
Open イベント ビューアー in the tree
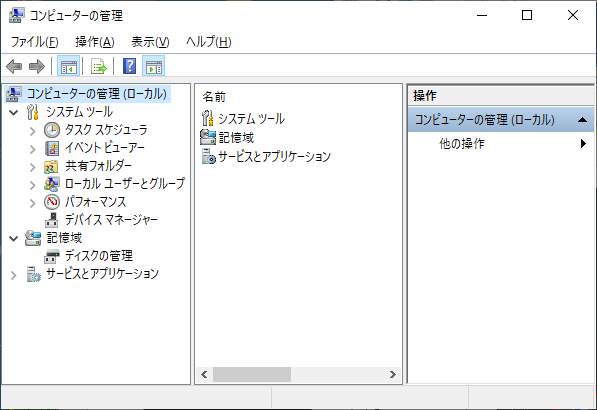click(105, 148)
